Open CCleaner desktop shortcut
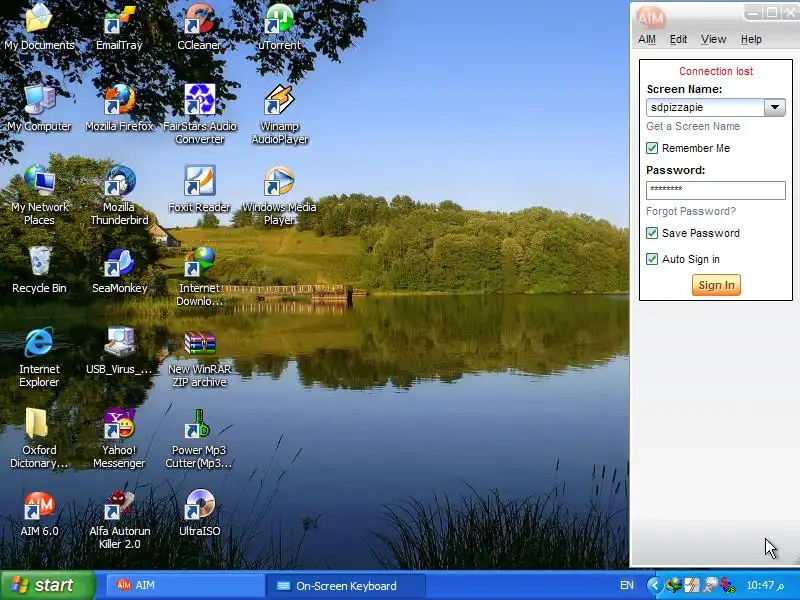The width and height of the screenshot is (800, 600). (x=199, y=27)
